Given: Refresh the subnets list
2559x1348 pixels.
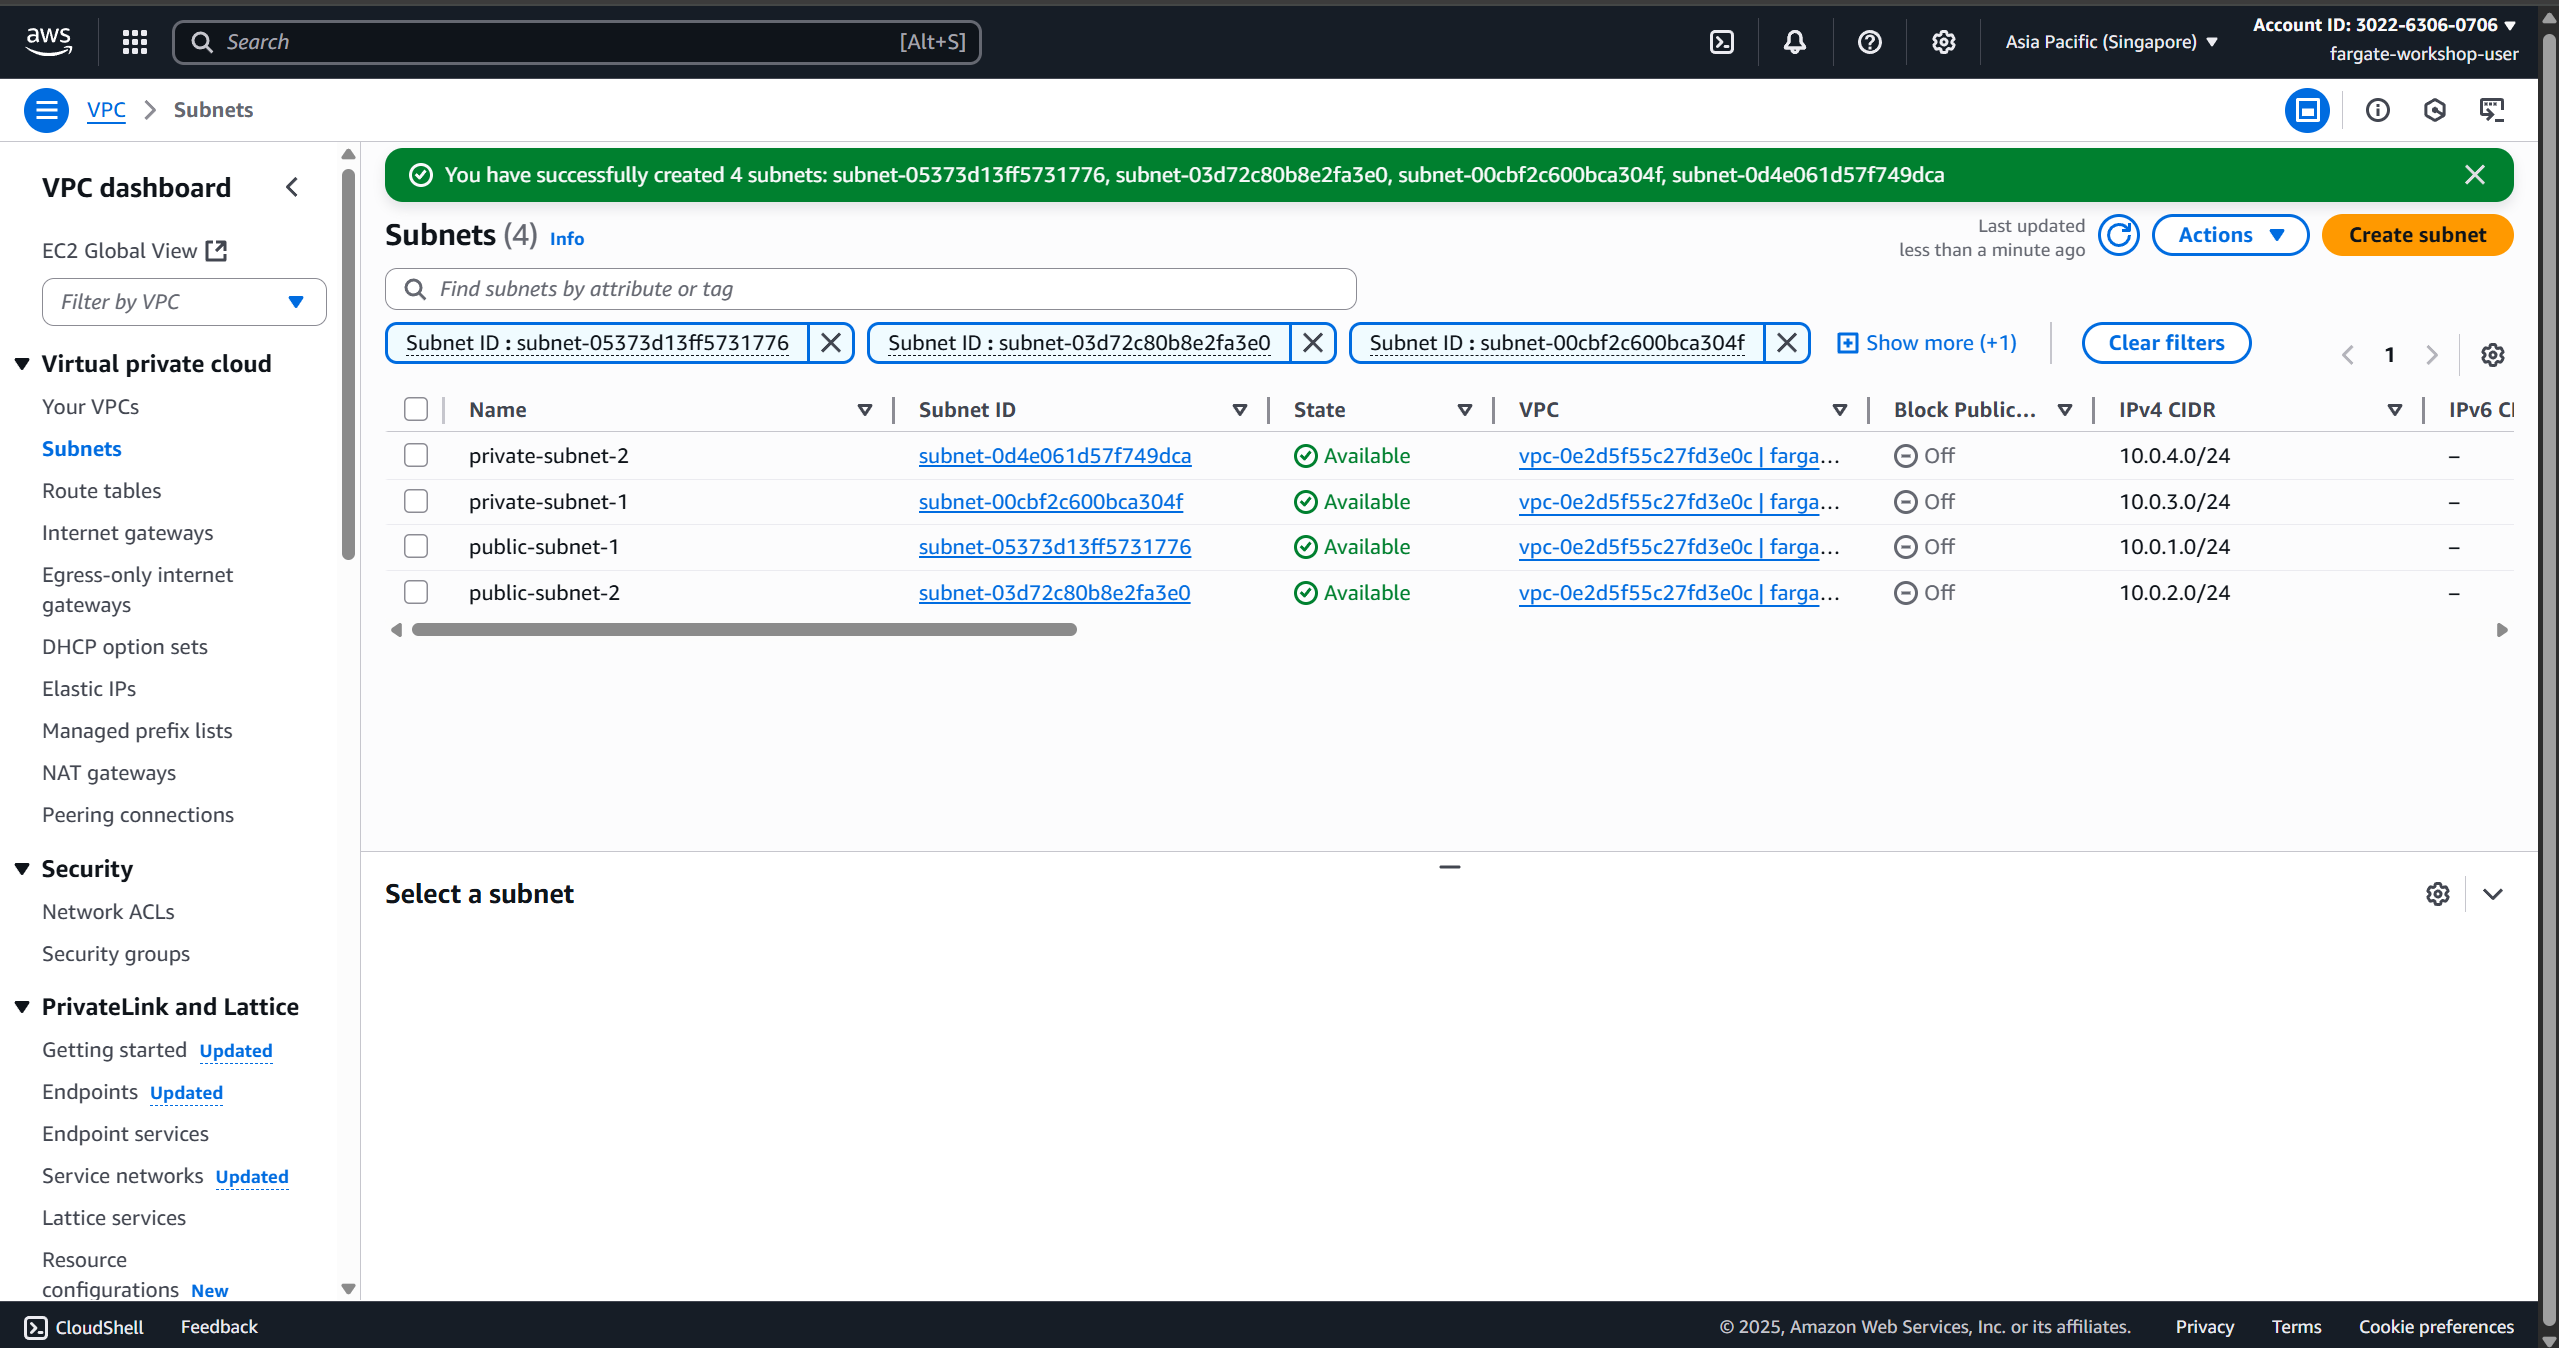Looking at the screenshot, I should (2119, 236).
